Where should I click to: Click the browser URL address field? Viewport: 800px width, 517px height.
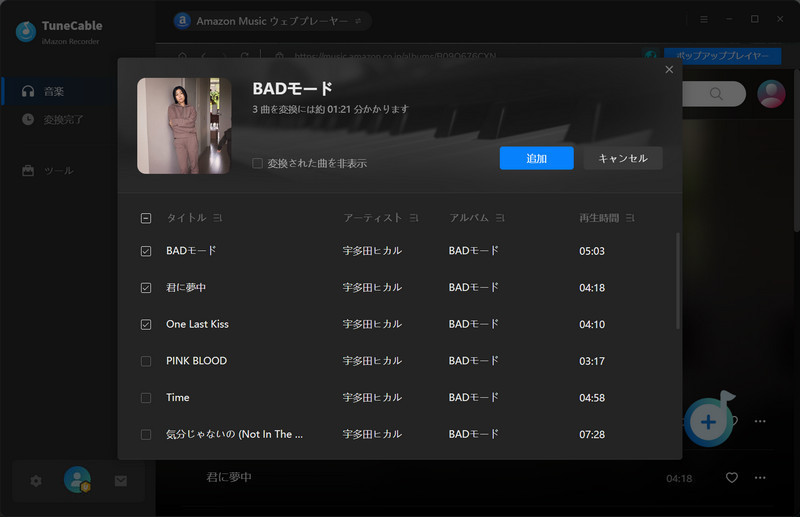pos(395,55)
